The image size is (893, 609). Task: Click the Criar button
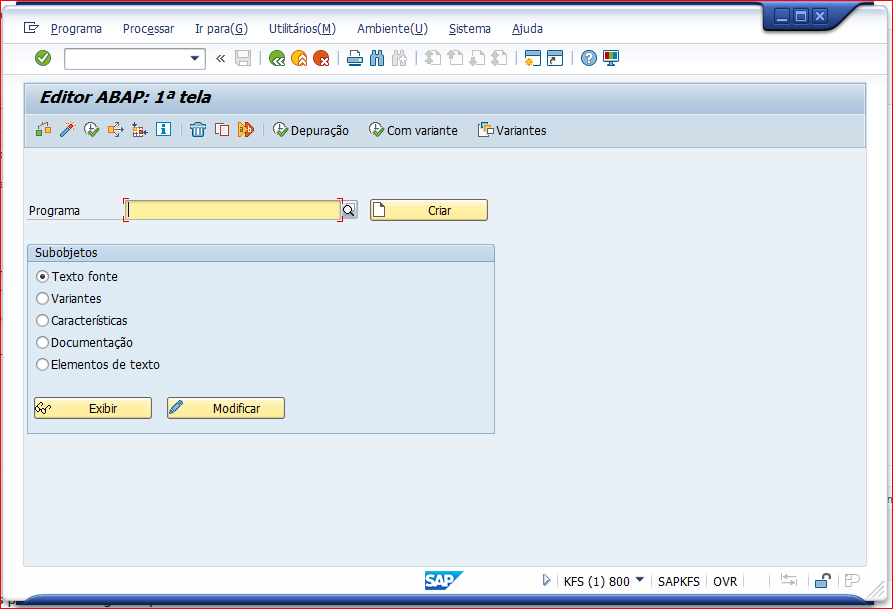click(x=429, y=210)
